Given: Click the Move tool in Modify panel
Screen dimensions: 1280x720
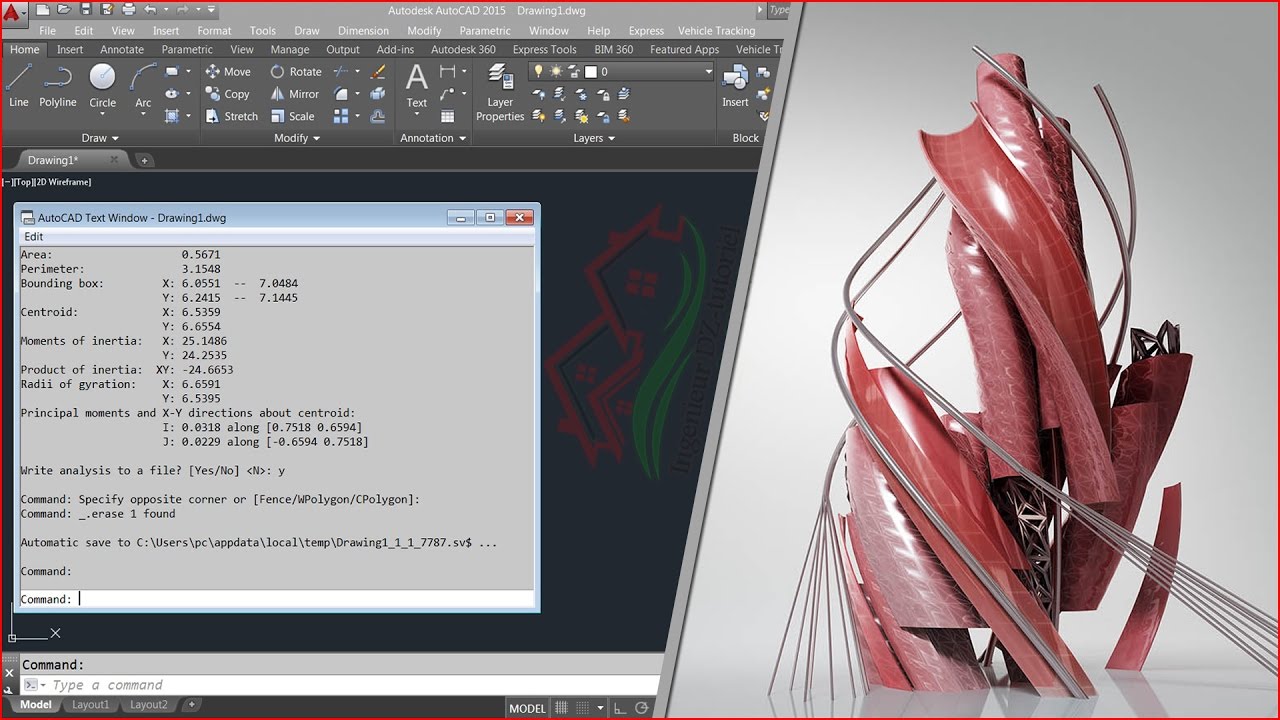Looking at the screenshot, I should [228, 72].
